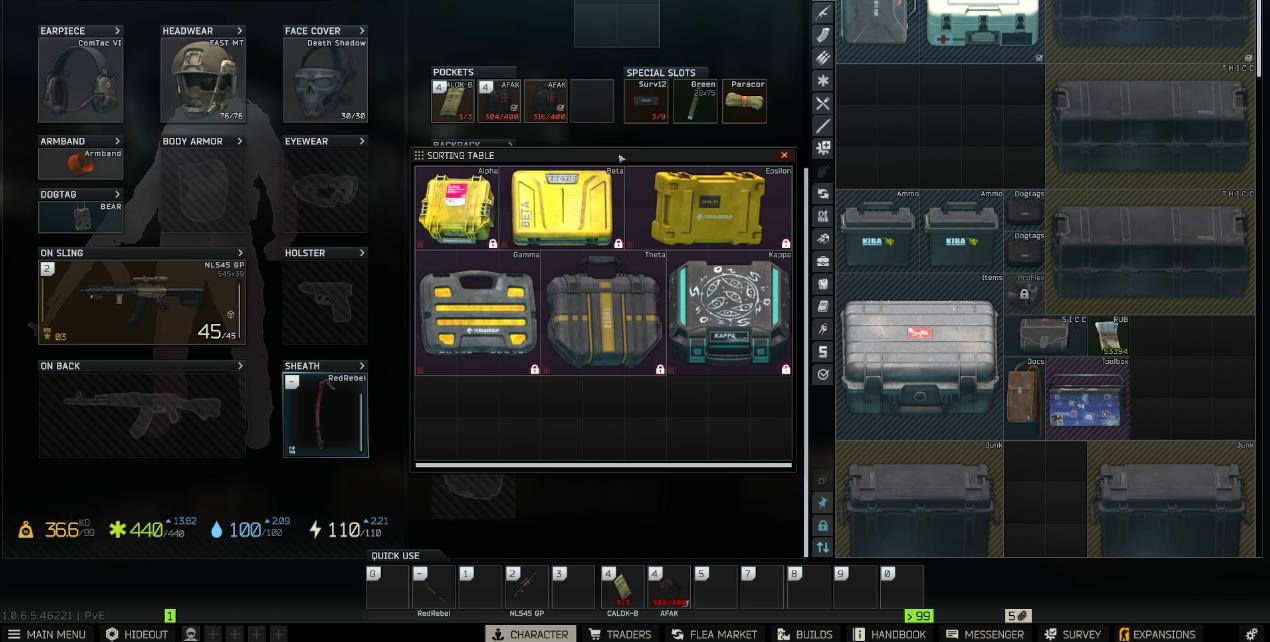This screenshot has width=1270, height=642.
Task: Select the medkit-plus filter icon in stash sidebar
Action: [823, 148]
